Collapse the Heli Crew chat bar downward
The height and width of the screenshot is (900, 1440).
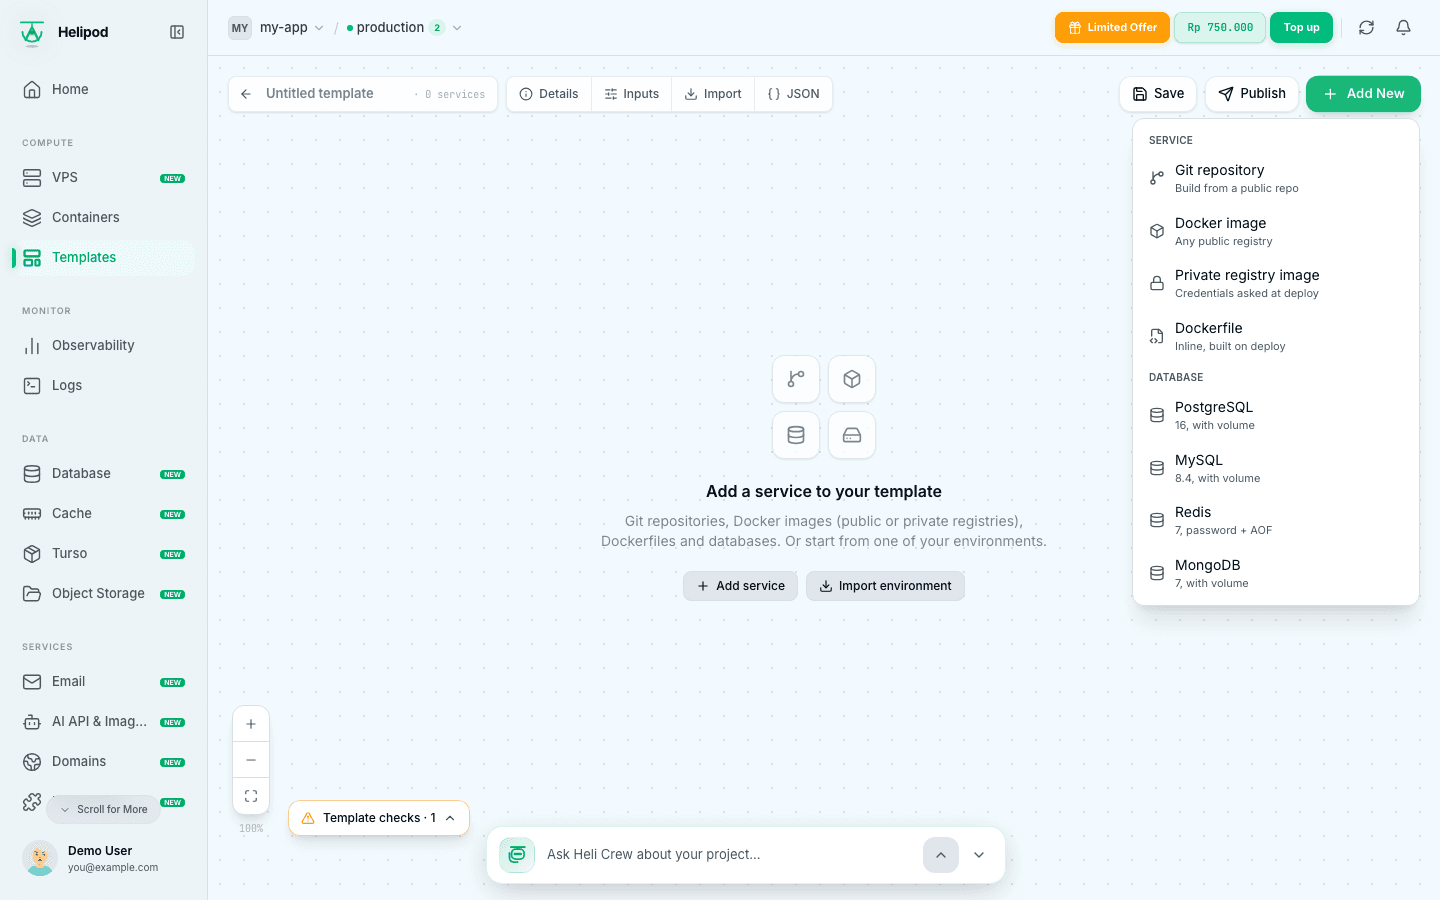tap(979, 855)
